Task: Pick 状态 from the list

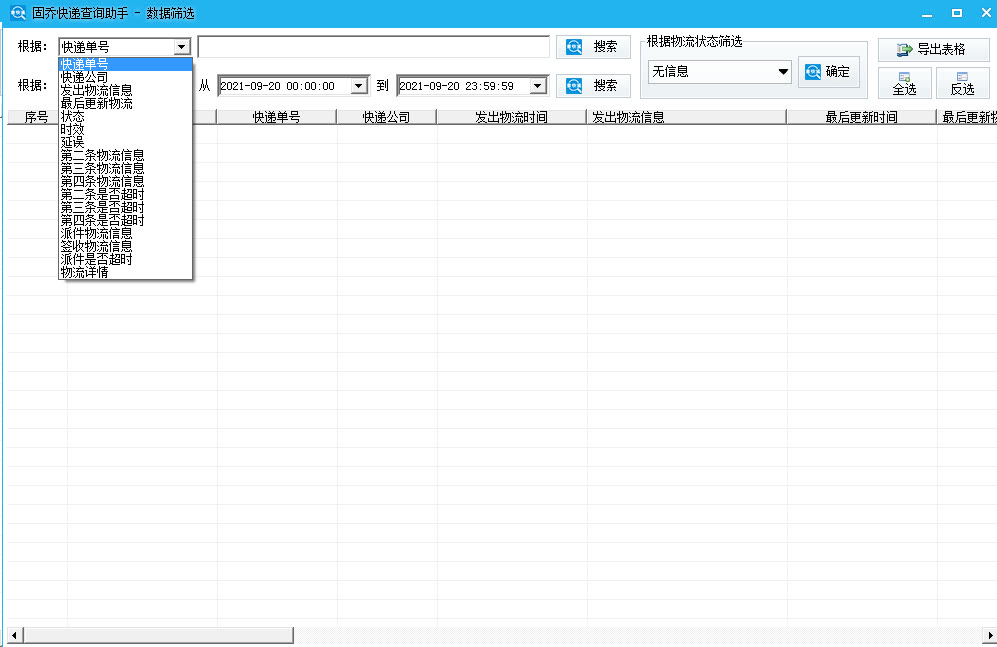Action: [125, 116]
